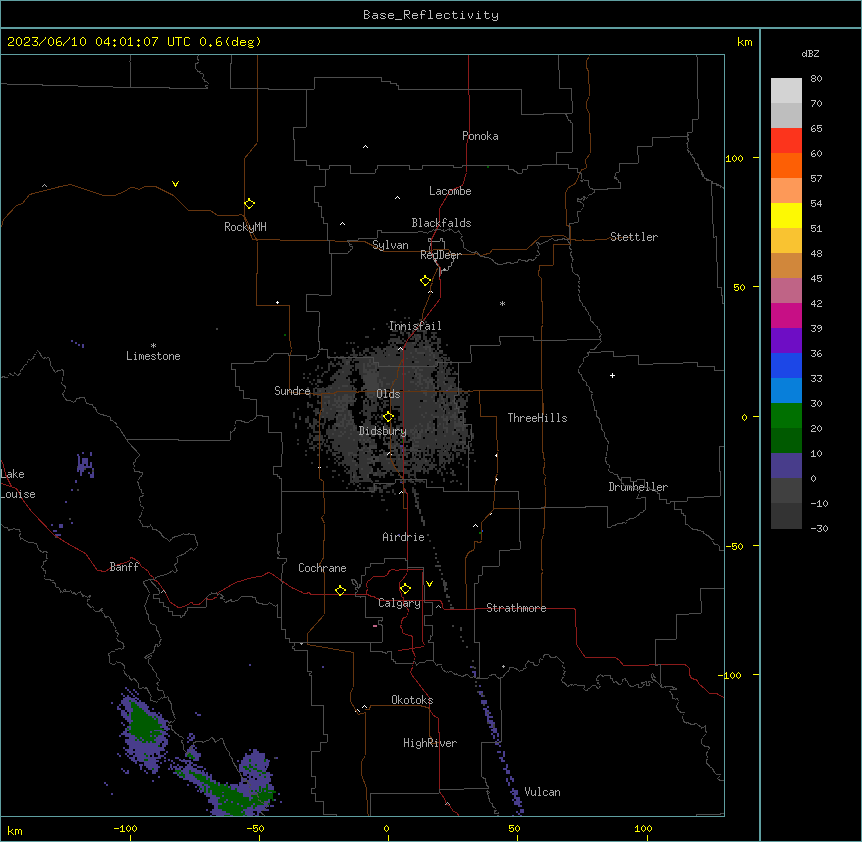Click the dBZ legend heading
This screenshot has width=862, height=842.
click(810, 53)
